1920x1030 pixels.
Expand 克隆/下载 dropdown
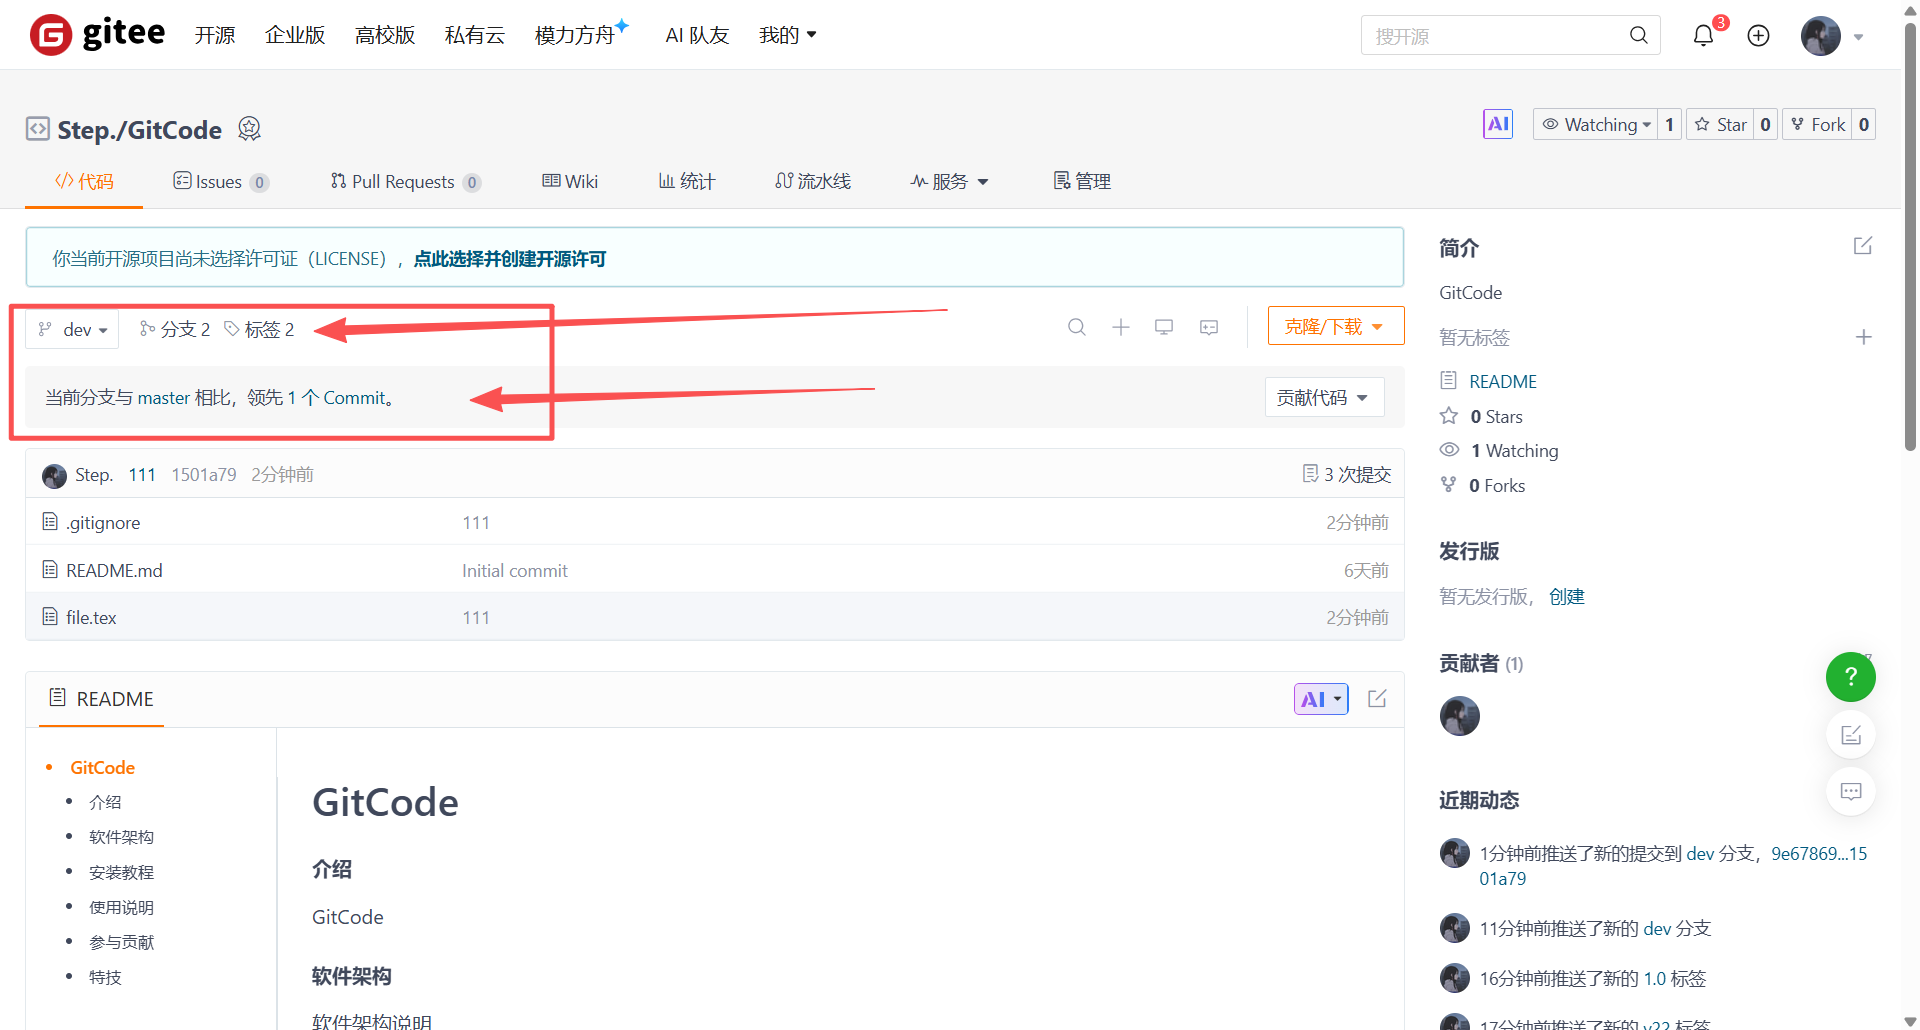1336,327
